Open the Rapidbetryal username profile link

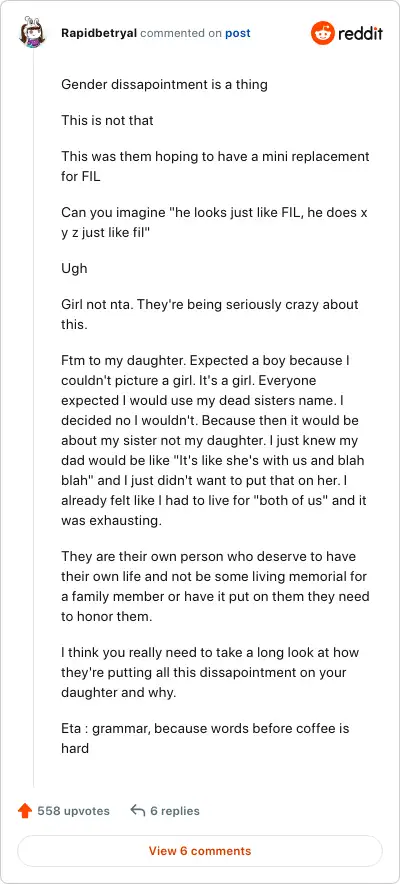[x=99, y=33]
